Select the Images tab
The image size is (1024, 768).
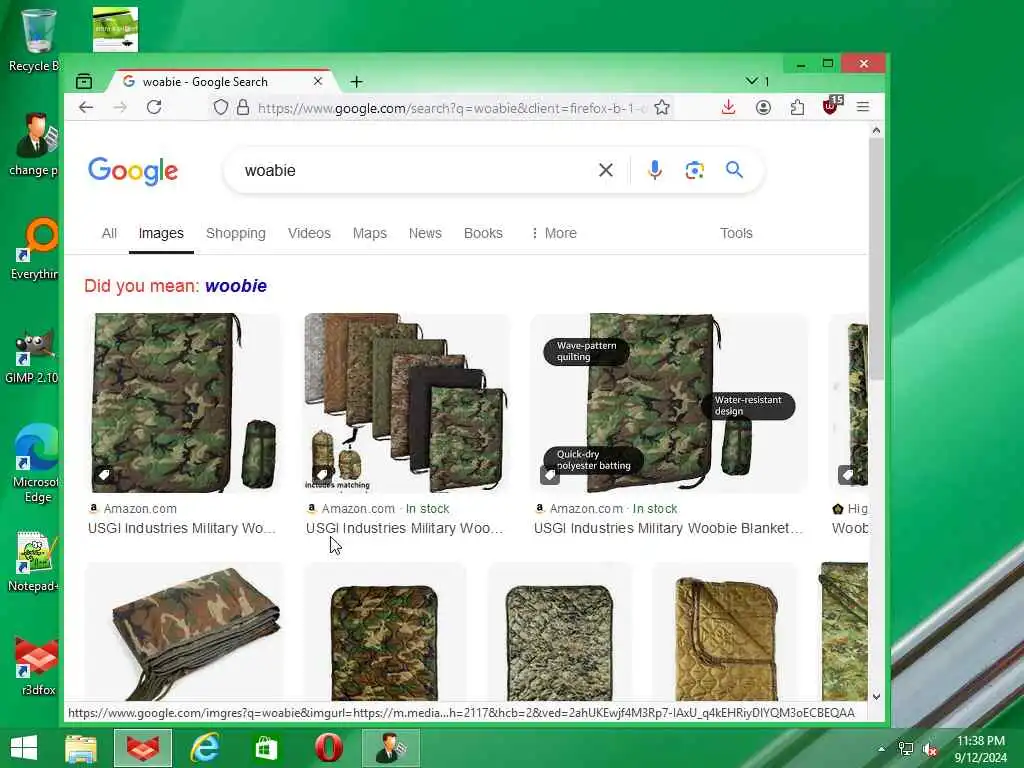(x=161, y=233)
